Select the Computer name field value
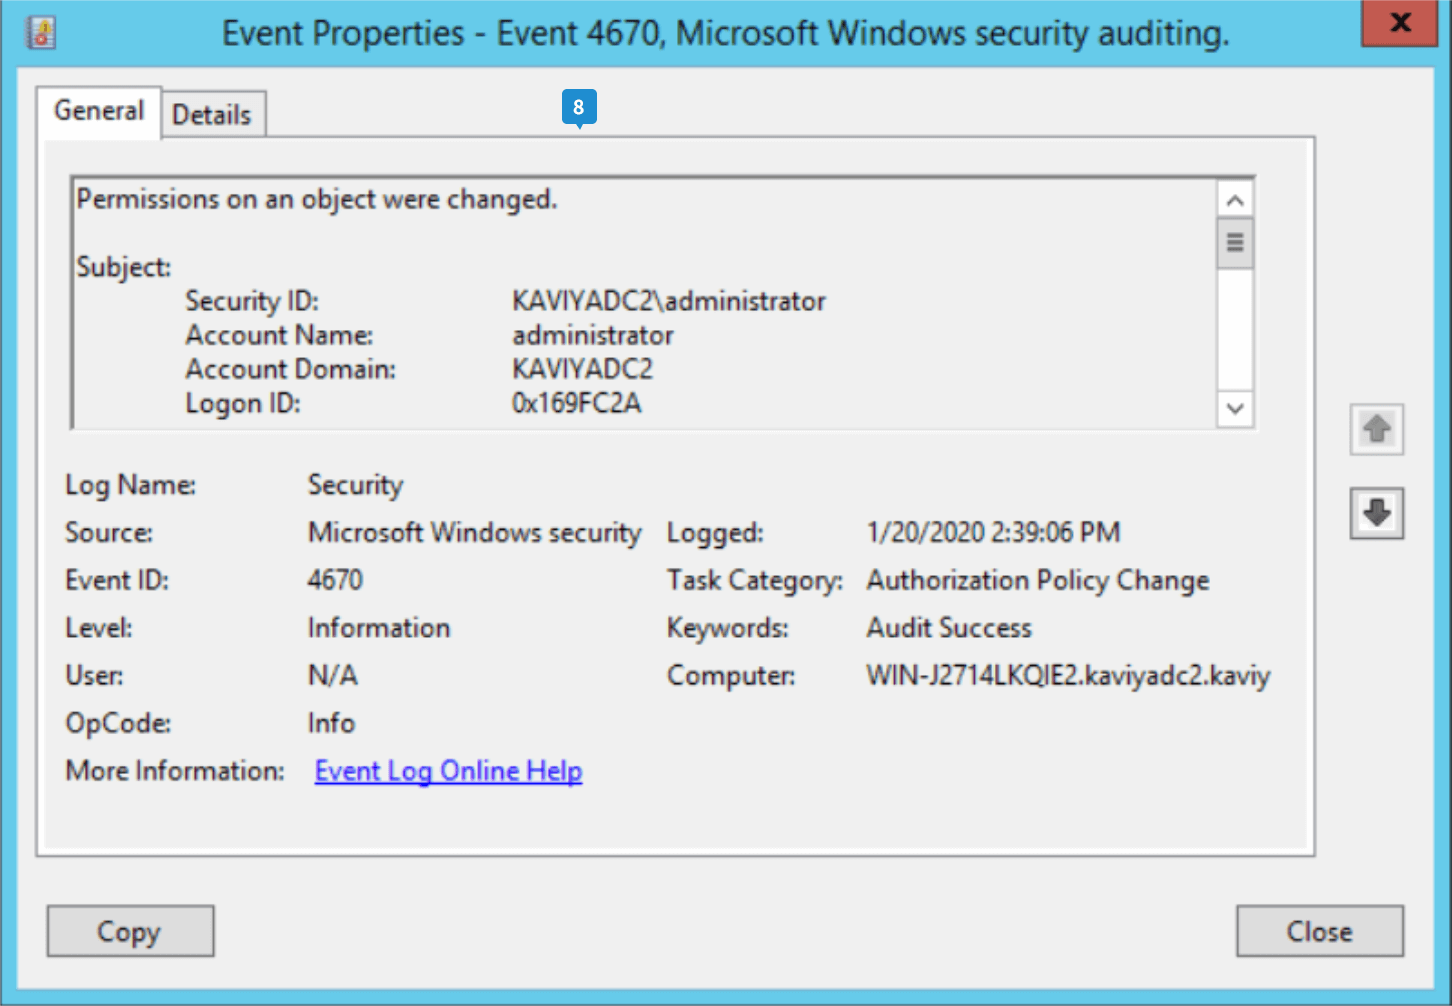The height and width of the screenshot is (1006, 1452). [1067, 676]
